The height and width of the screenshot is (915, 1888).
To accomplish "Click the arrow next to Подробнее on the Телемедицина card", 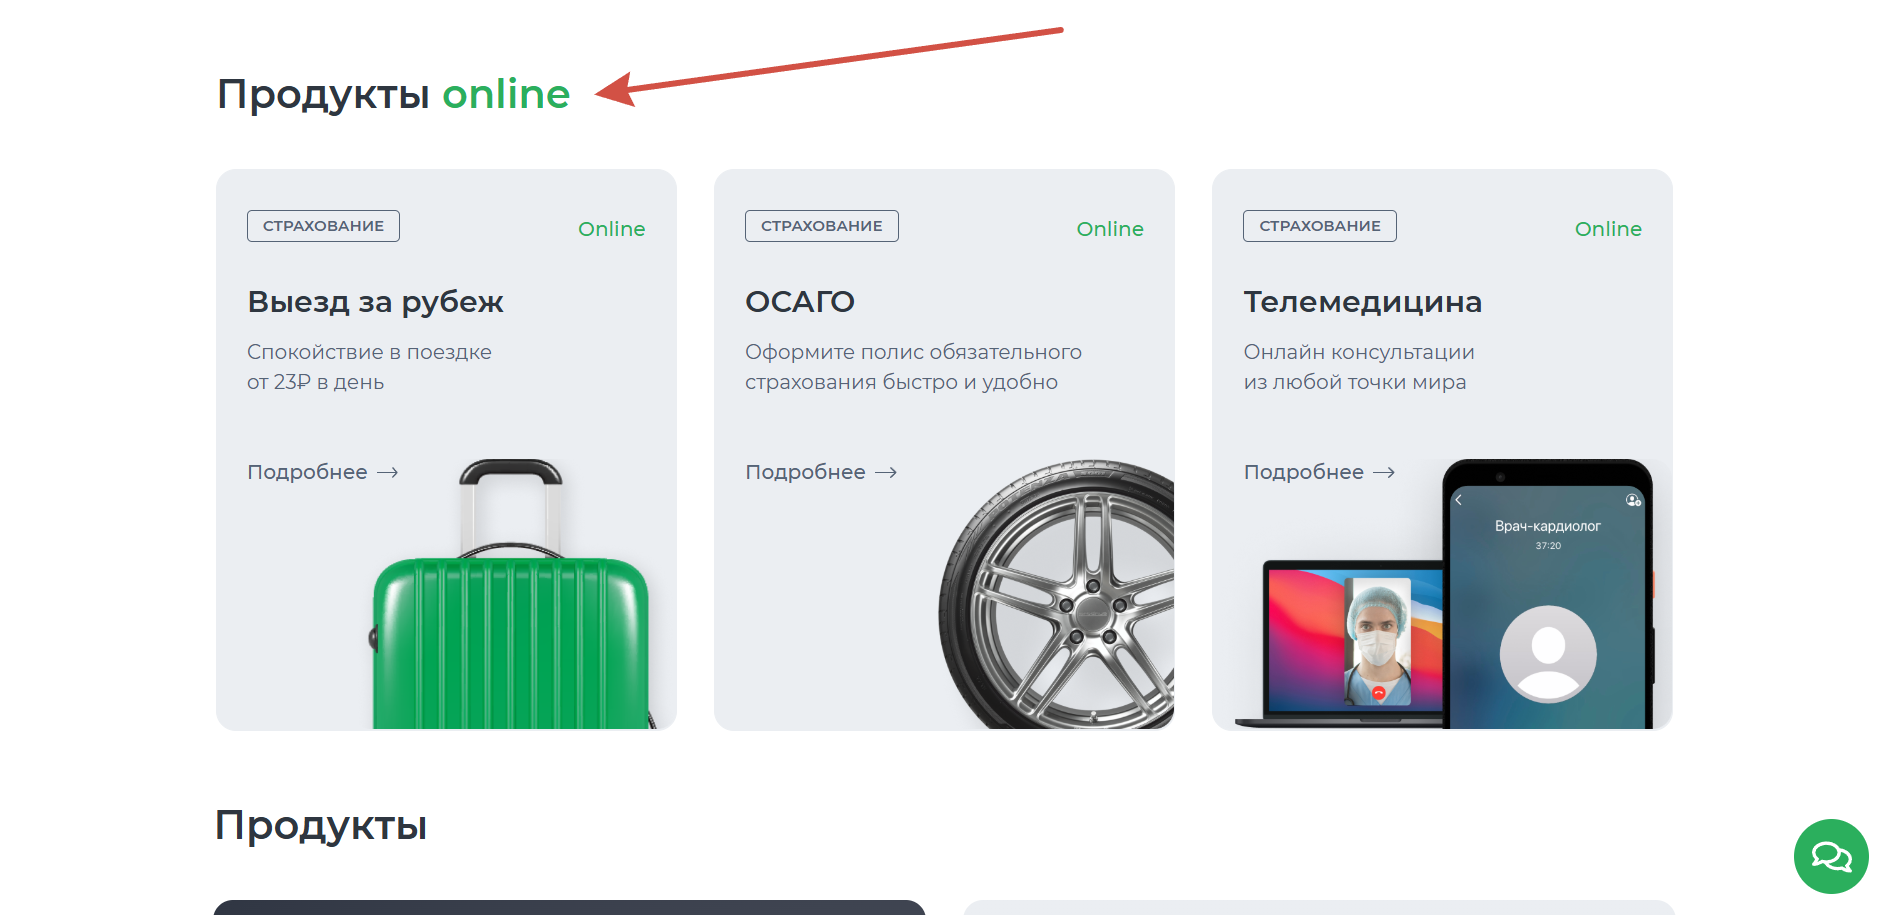I will point(1384,472).
